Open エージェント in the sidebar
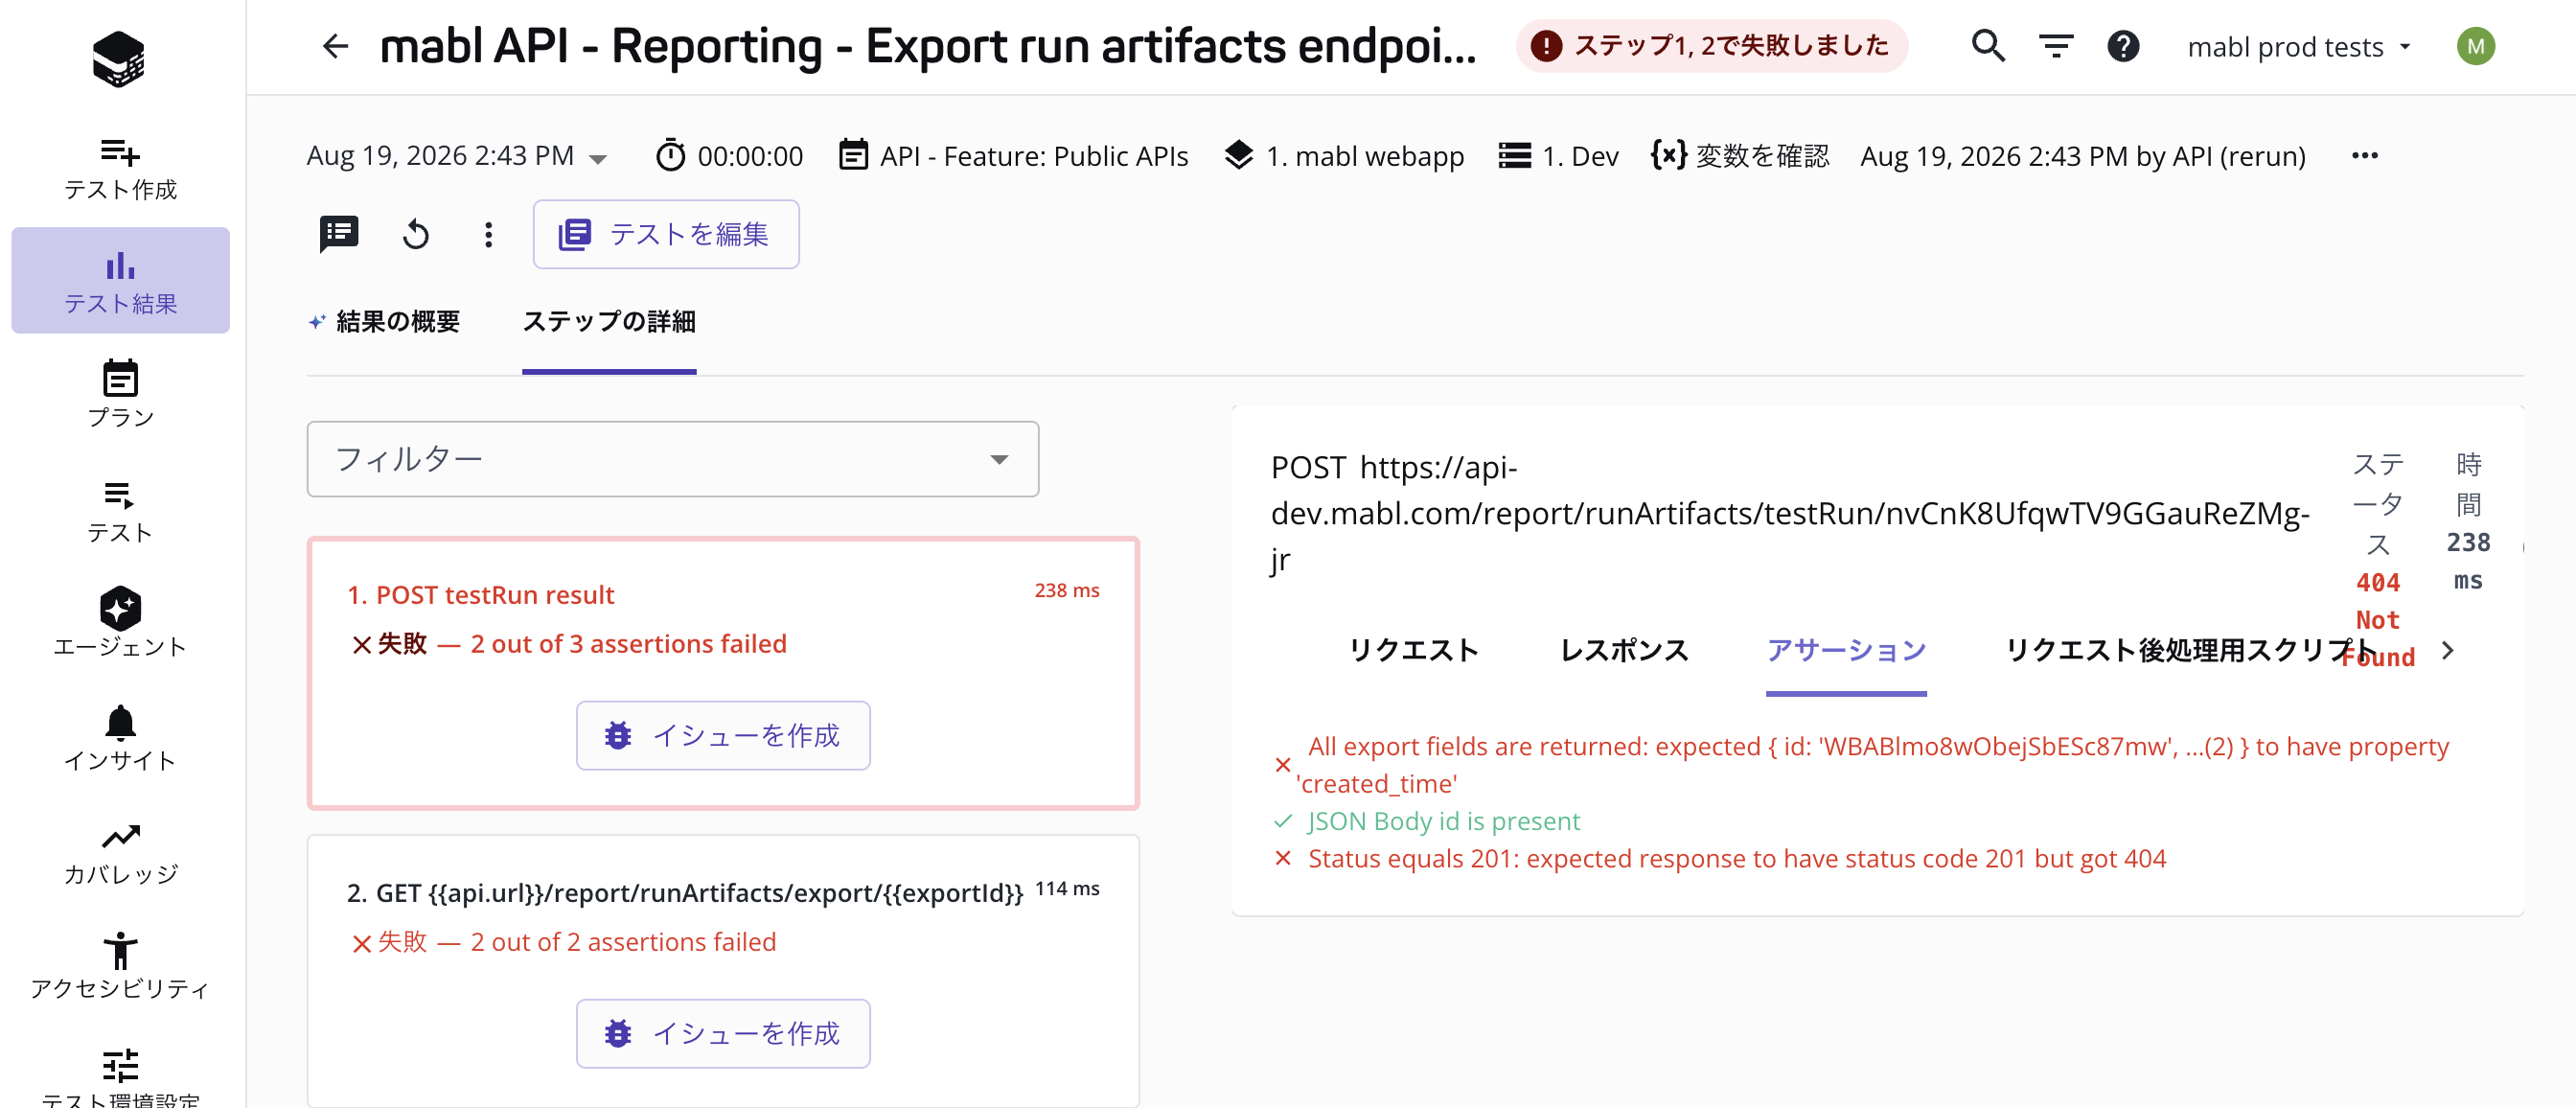This screenshot has height=1108, width=2576. pos(120,623)
